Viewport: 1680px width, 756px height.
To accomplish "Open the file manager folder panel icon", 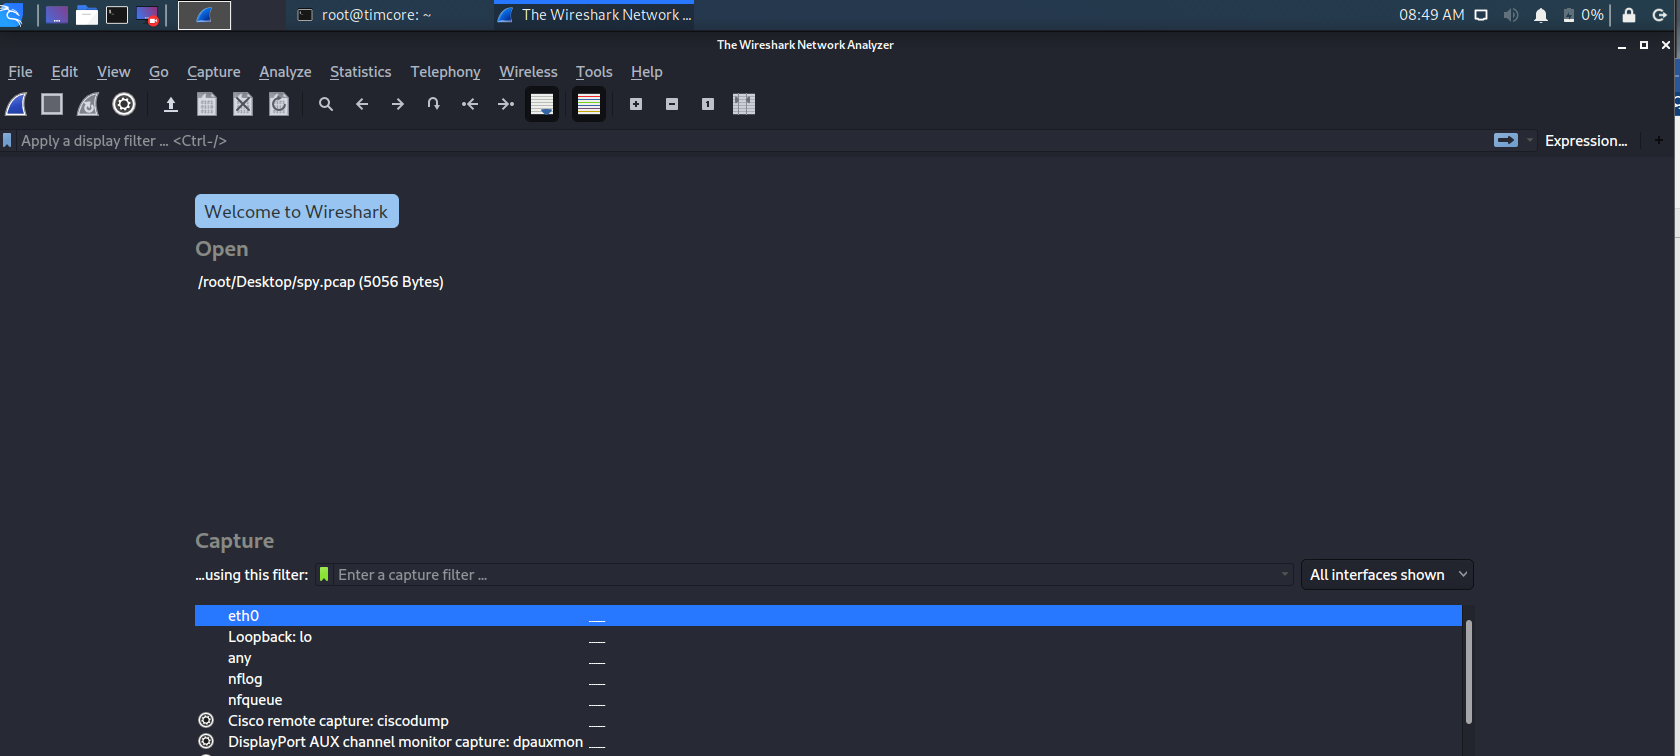I will click(x=87, y=15).
